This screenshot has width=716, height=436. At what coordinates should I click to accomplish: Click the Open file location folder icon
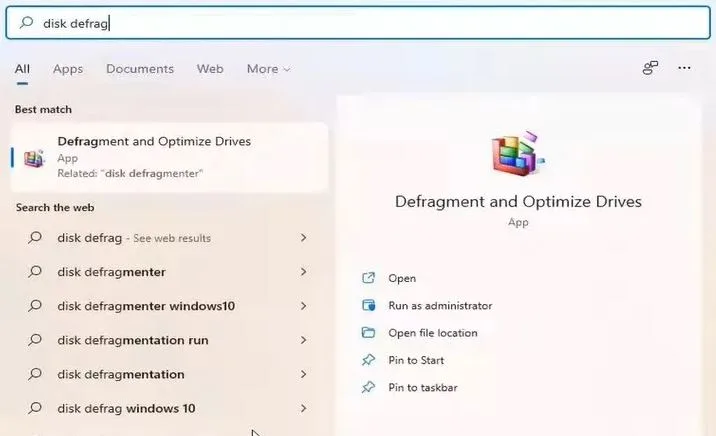(x=369, y=332)
